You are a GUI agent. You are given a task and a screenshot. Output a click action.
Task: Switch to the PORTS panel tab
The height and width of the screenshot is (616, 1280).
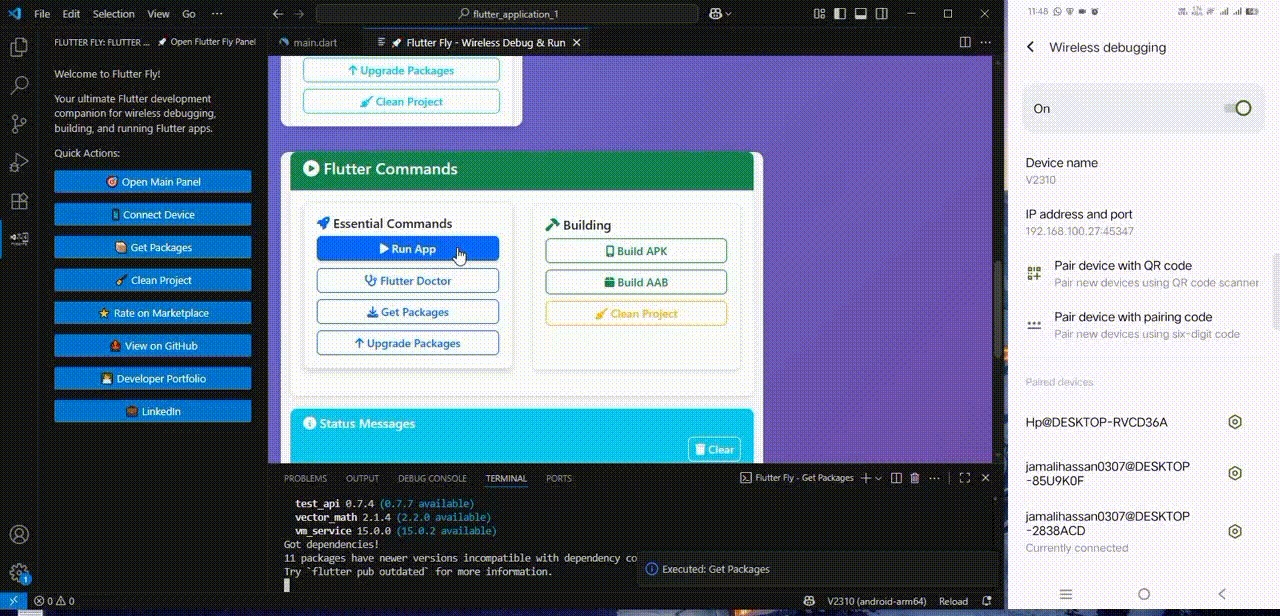pos(559,478)
